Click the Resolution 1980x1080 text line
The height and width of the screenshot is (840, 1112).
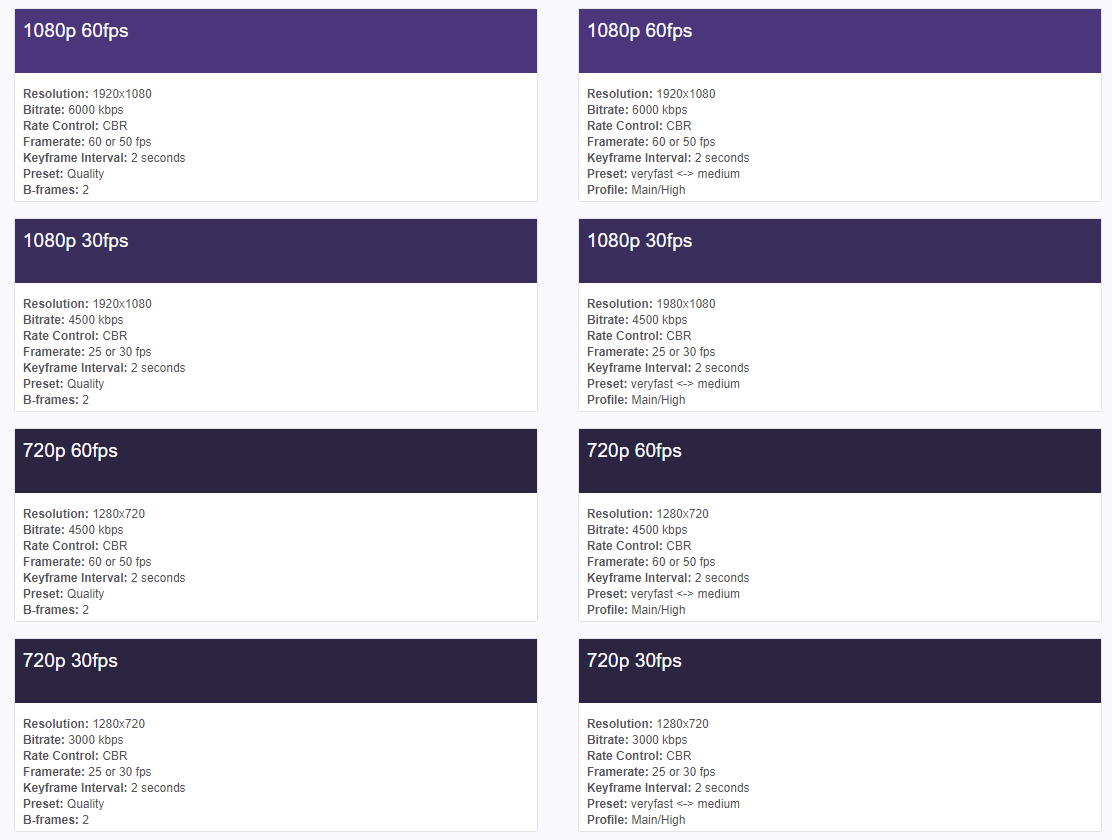[x=650, y=304]
